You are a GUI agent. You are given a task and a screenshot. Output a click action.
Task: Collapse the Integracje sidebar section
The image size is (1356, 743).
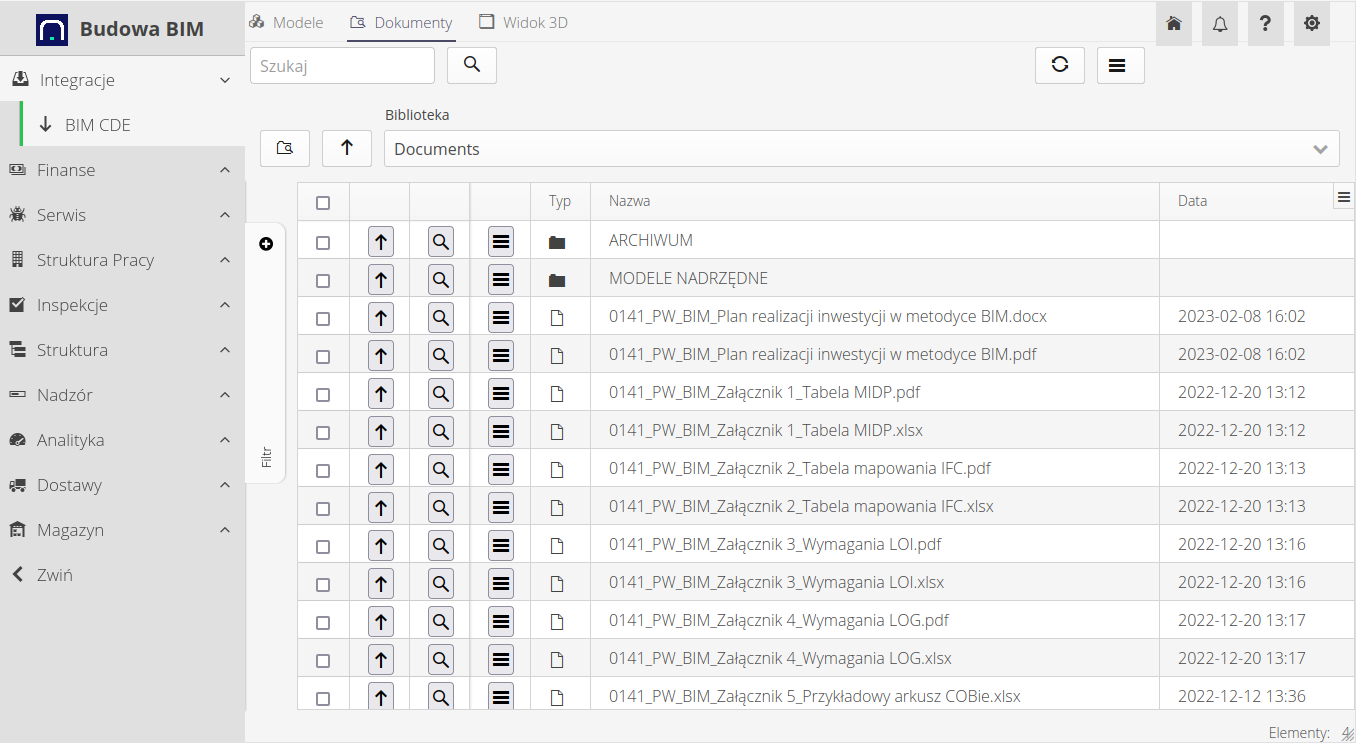122,80
